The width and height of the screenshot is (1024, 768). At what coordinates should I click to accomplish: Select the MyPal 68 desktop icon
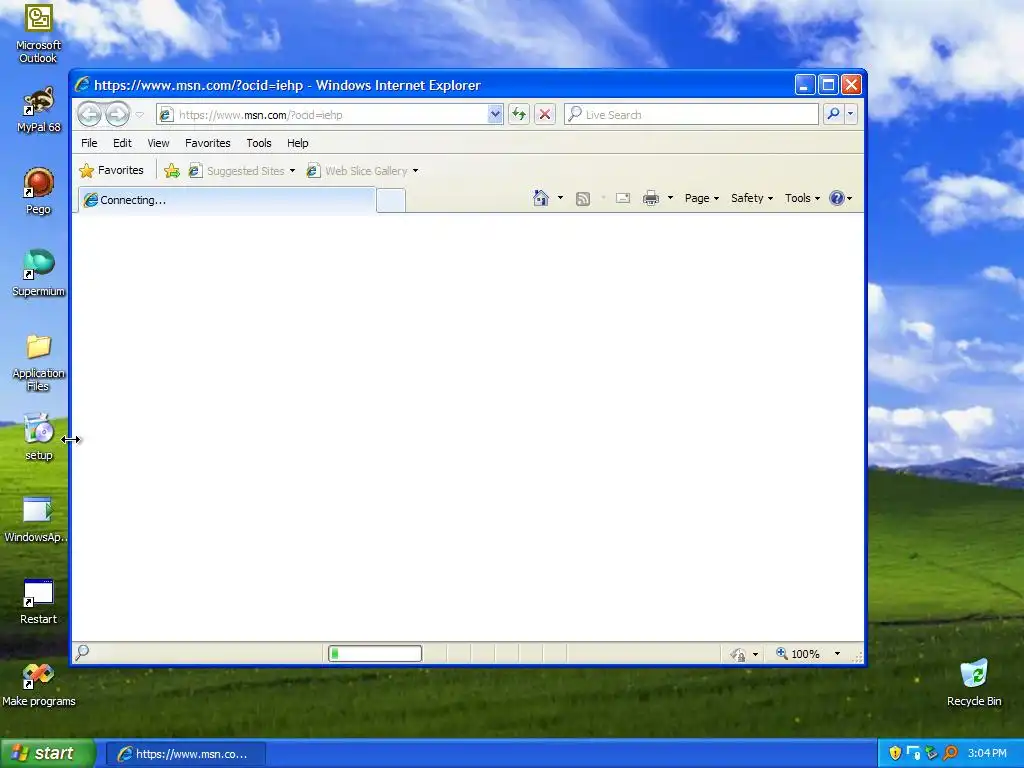pos(39,110)
